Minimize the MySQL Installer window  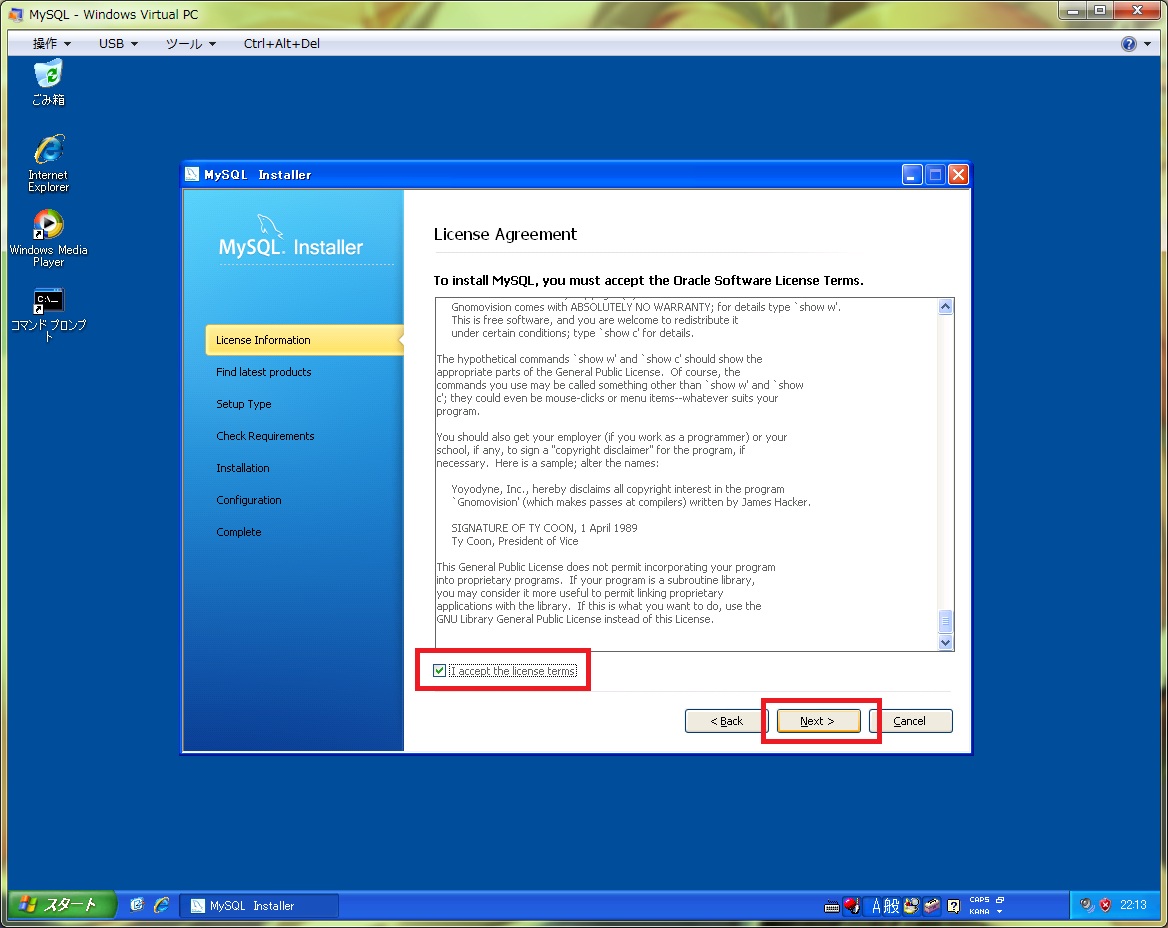[x=912, y=174]
